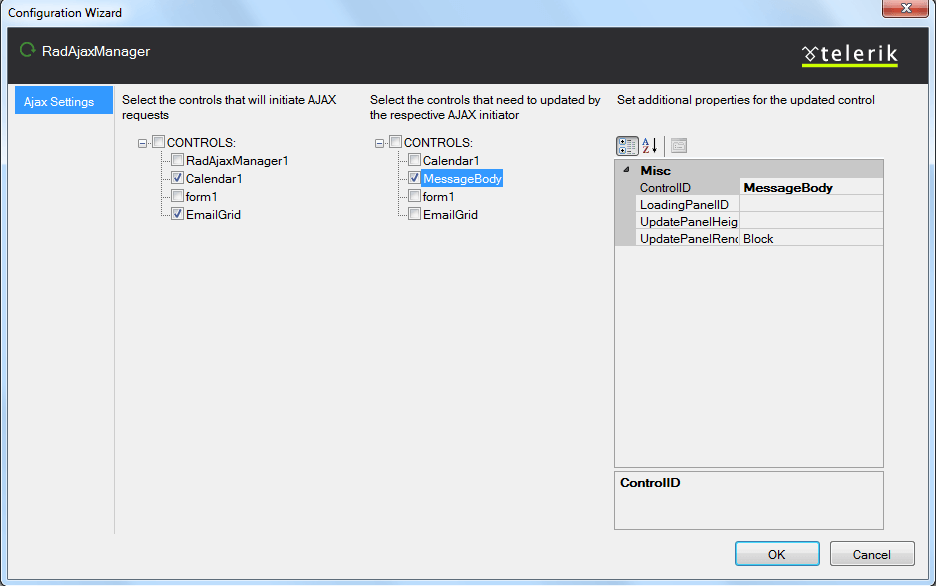Select form1 label in initiators tree
This screenshot has height=586, width=936.
click(201, 196)
